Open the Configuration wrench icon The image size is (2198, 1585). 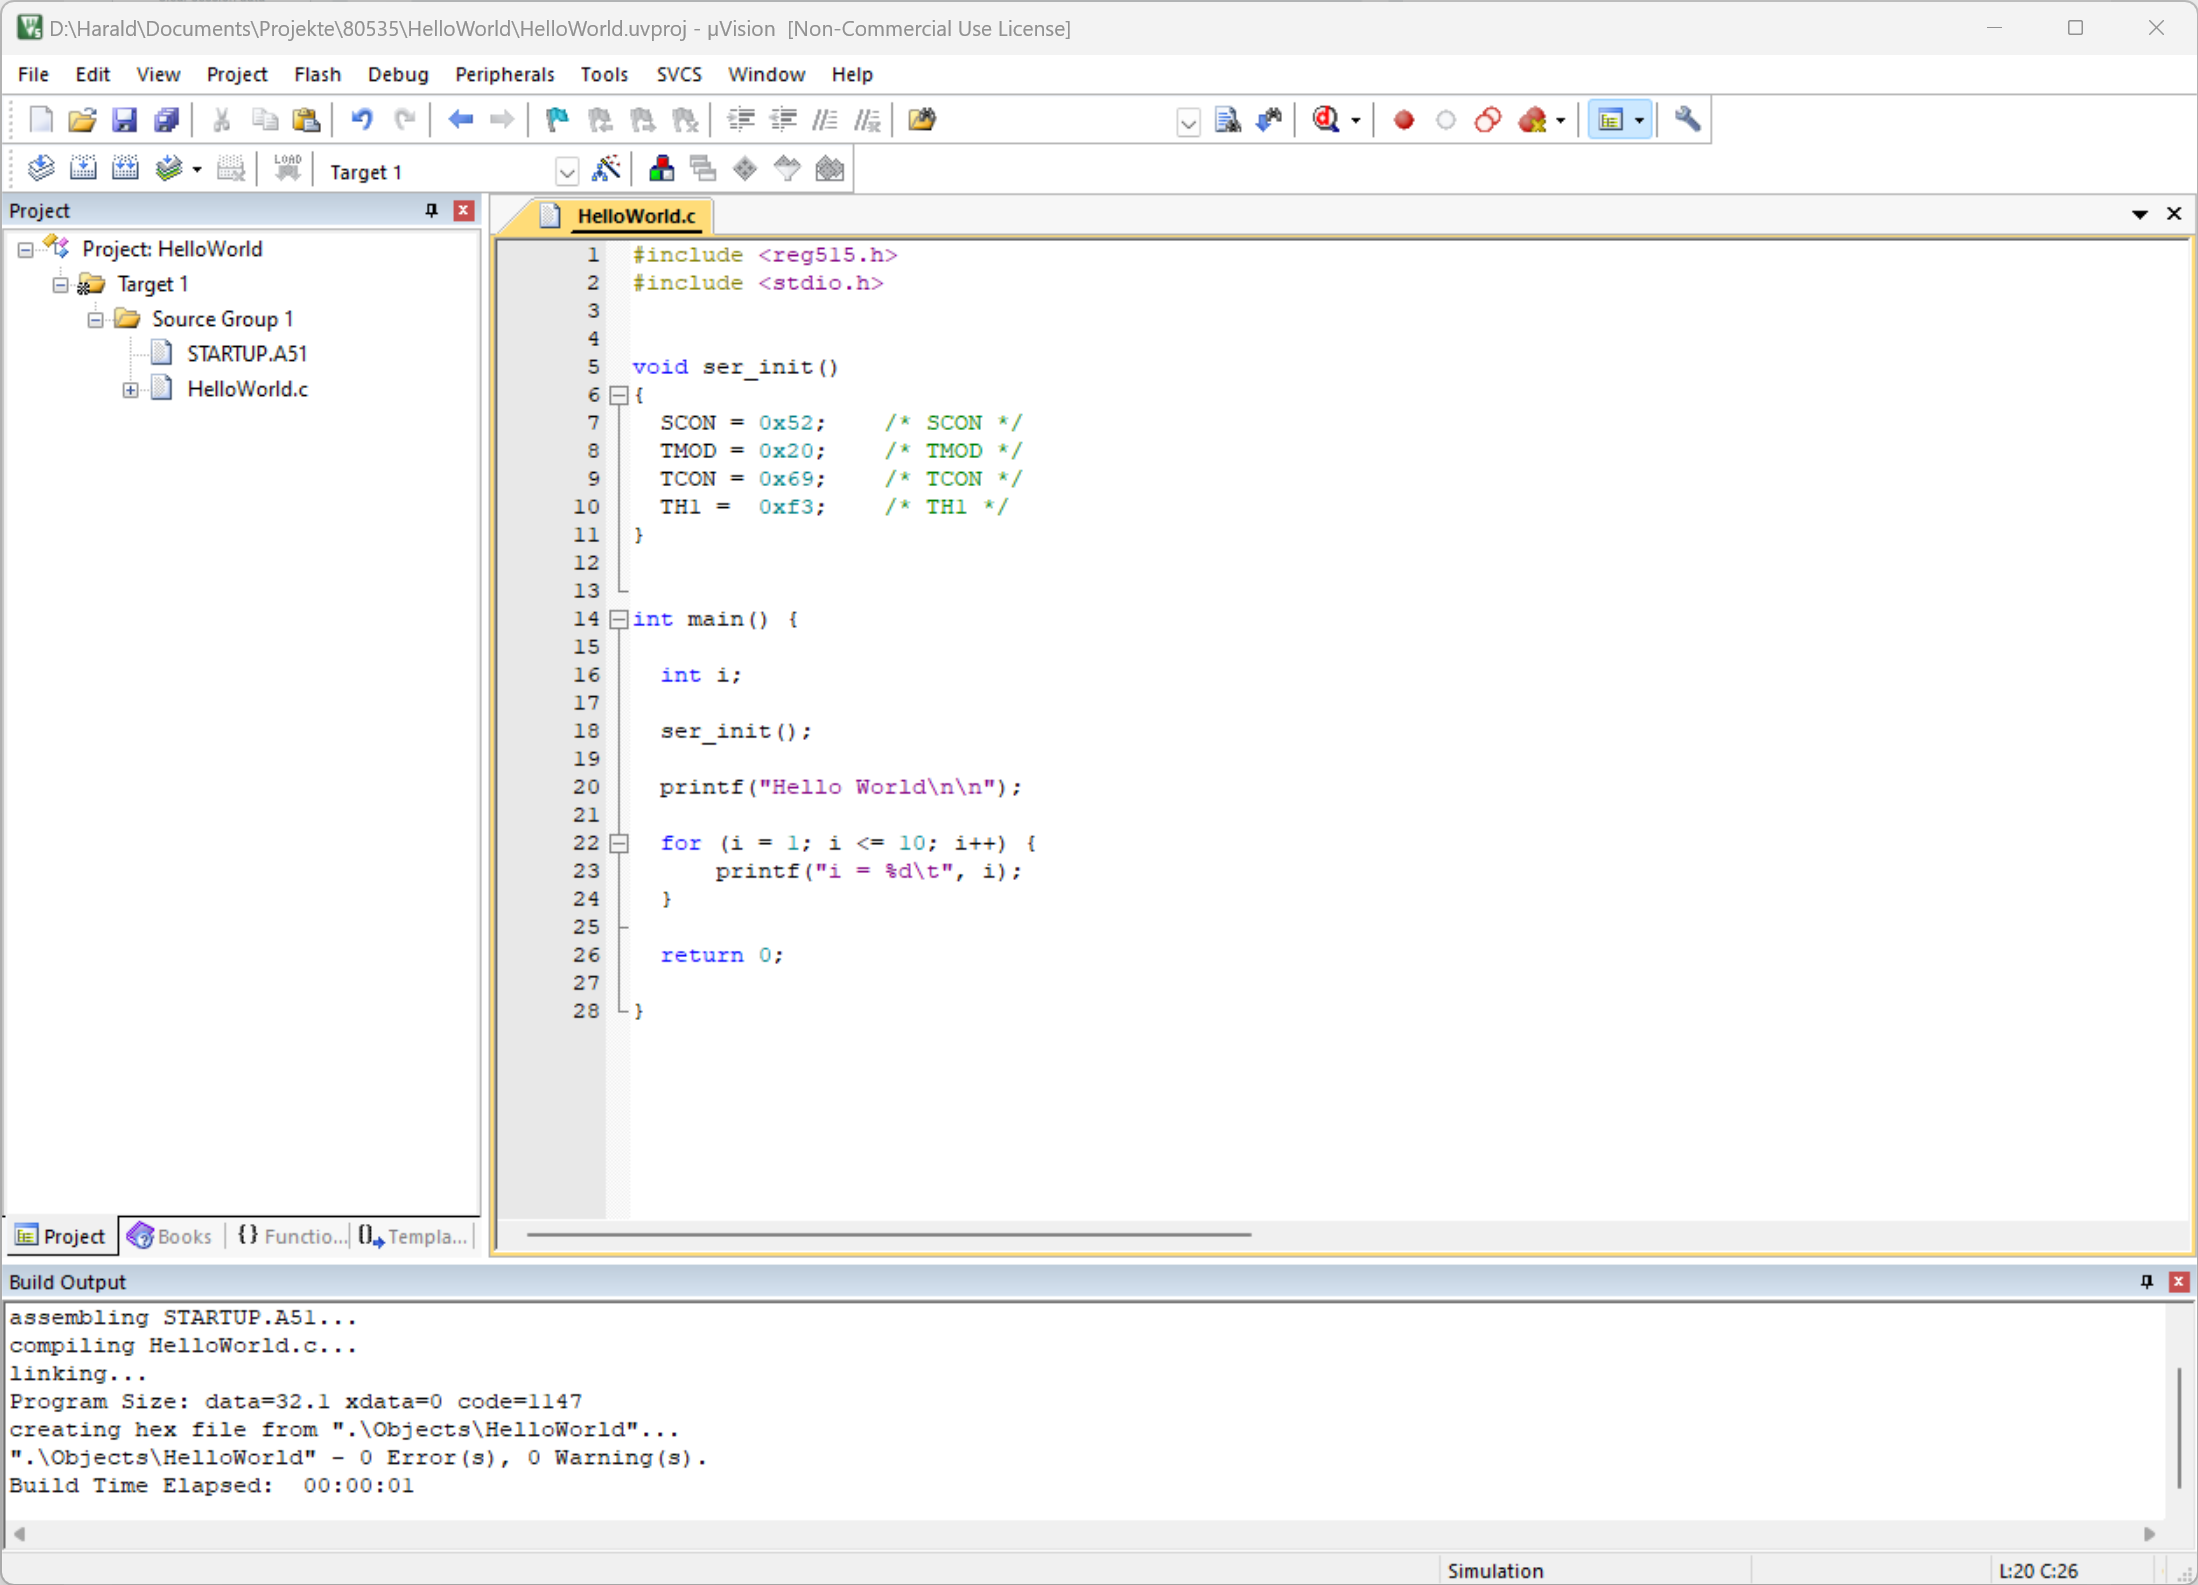(1687, 120)
